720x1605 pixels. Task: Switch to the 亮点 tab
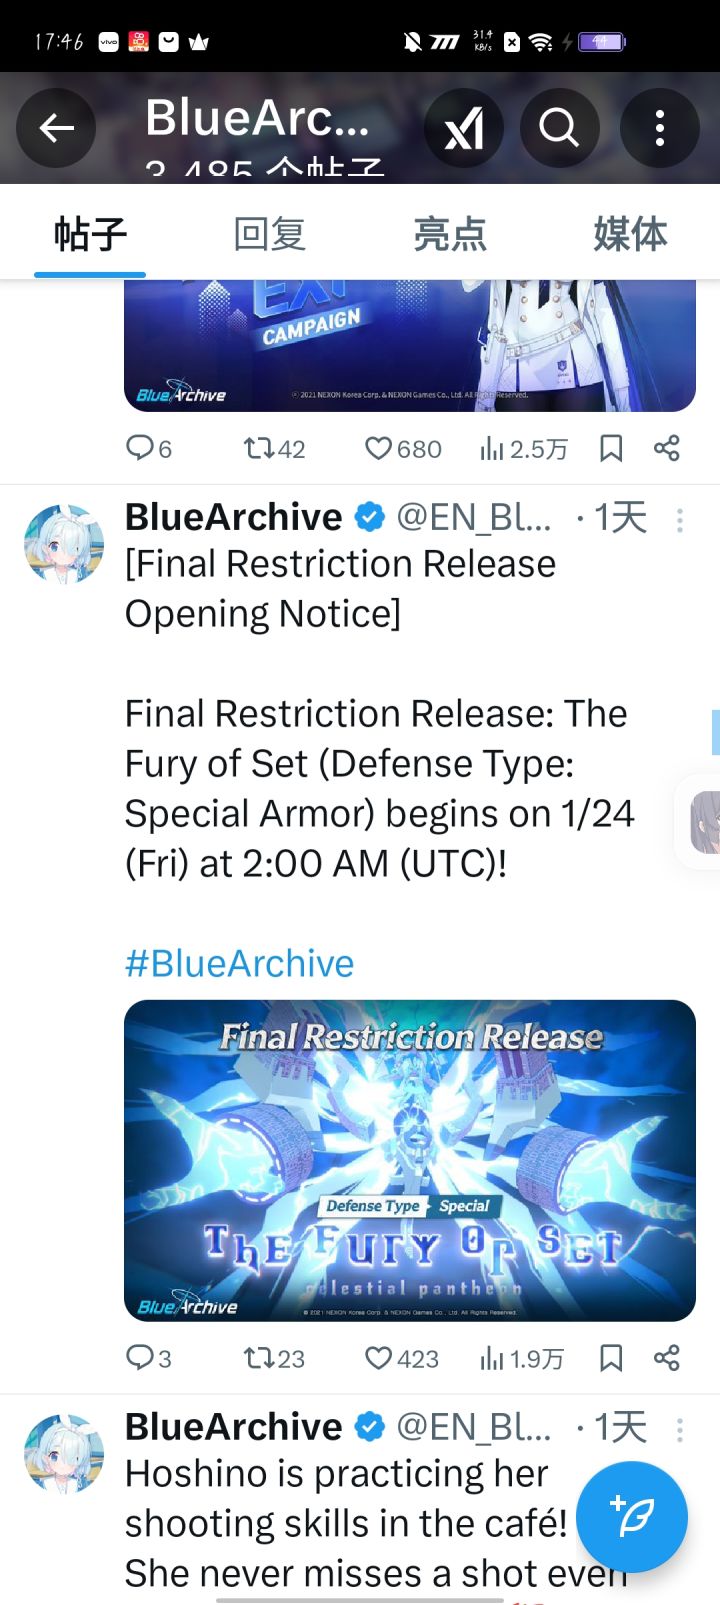pos(450,234)
